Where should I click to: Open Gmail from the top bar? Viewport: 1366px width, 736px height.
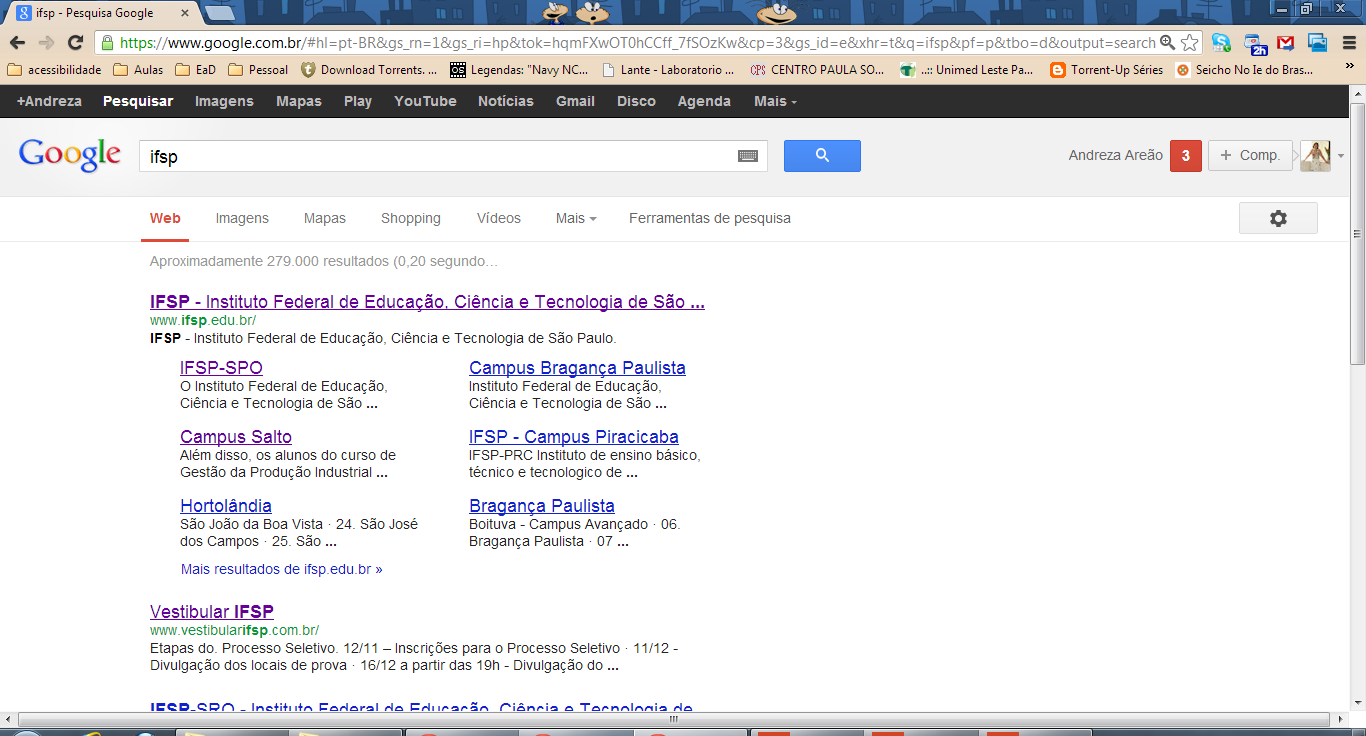(576, 101)
